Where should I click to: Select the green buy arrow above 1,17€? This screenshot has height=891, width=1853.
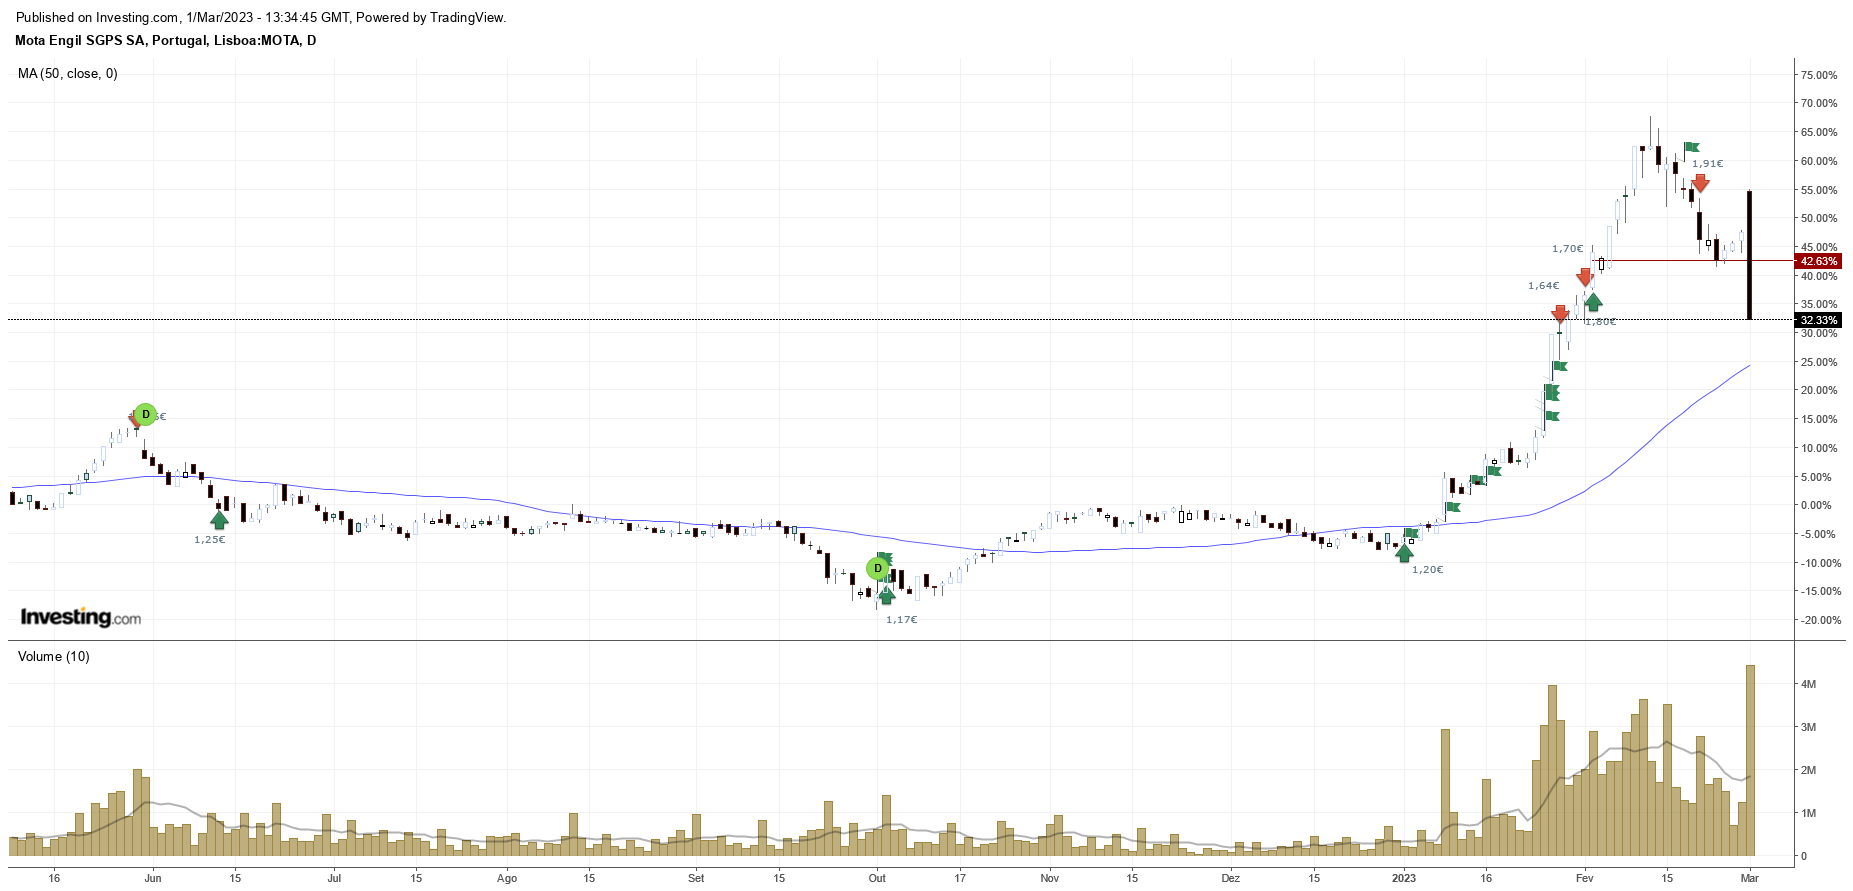point(886,596)
